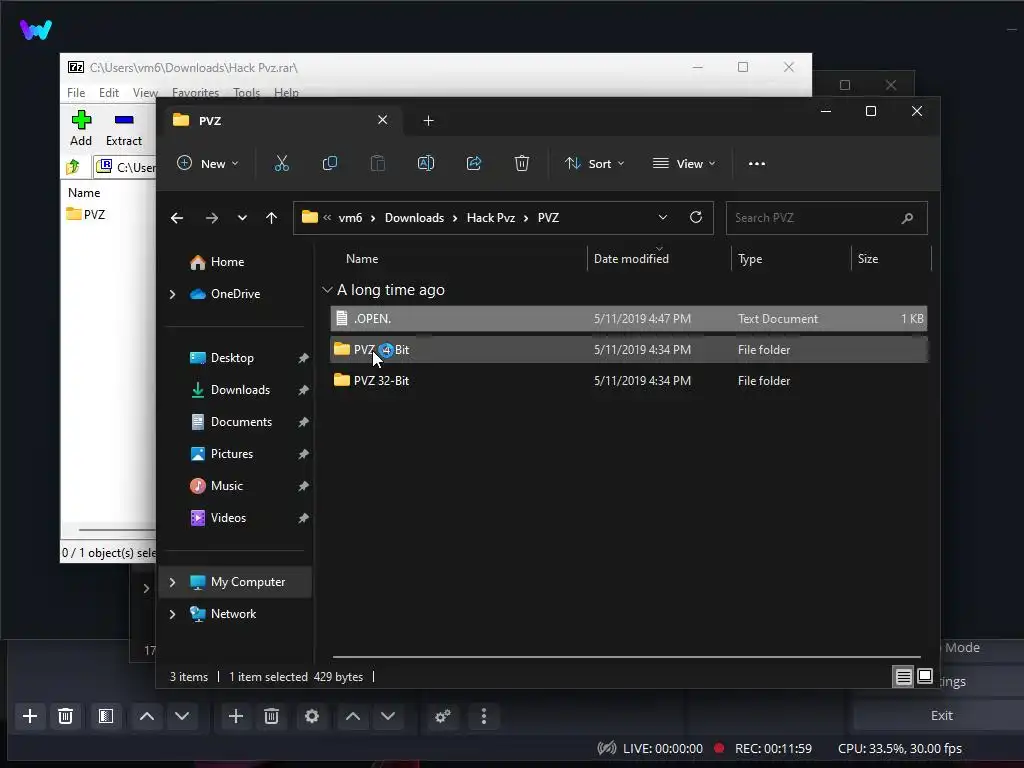Select the .OPEN. text document
This screenshot has width=1024, height=768.
tap(628, 319)
